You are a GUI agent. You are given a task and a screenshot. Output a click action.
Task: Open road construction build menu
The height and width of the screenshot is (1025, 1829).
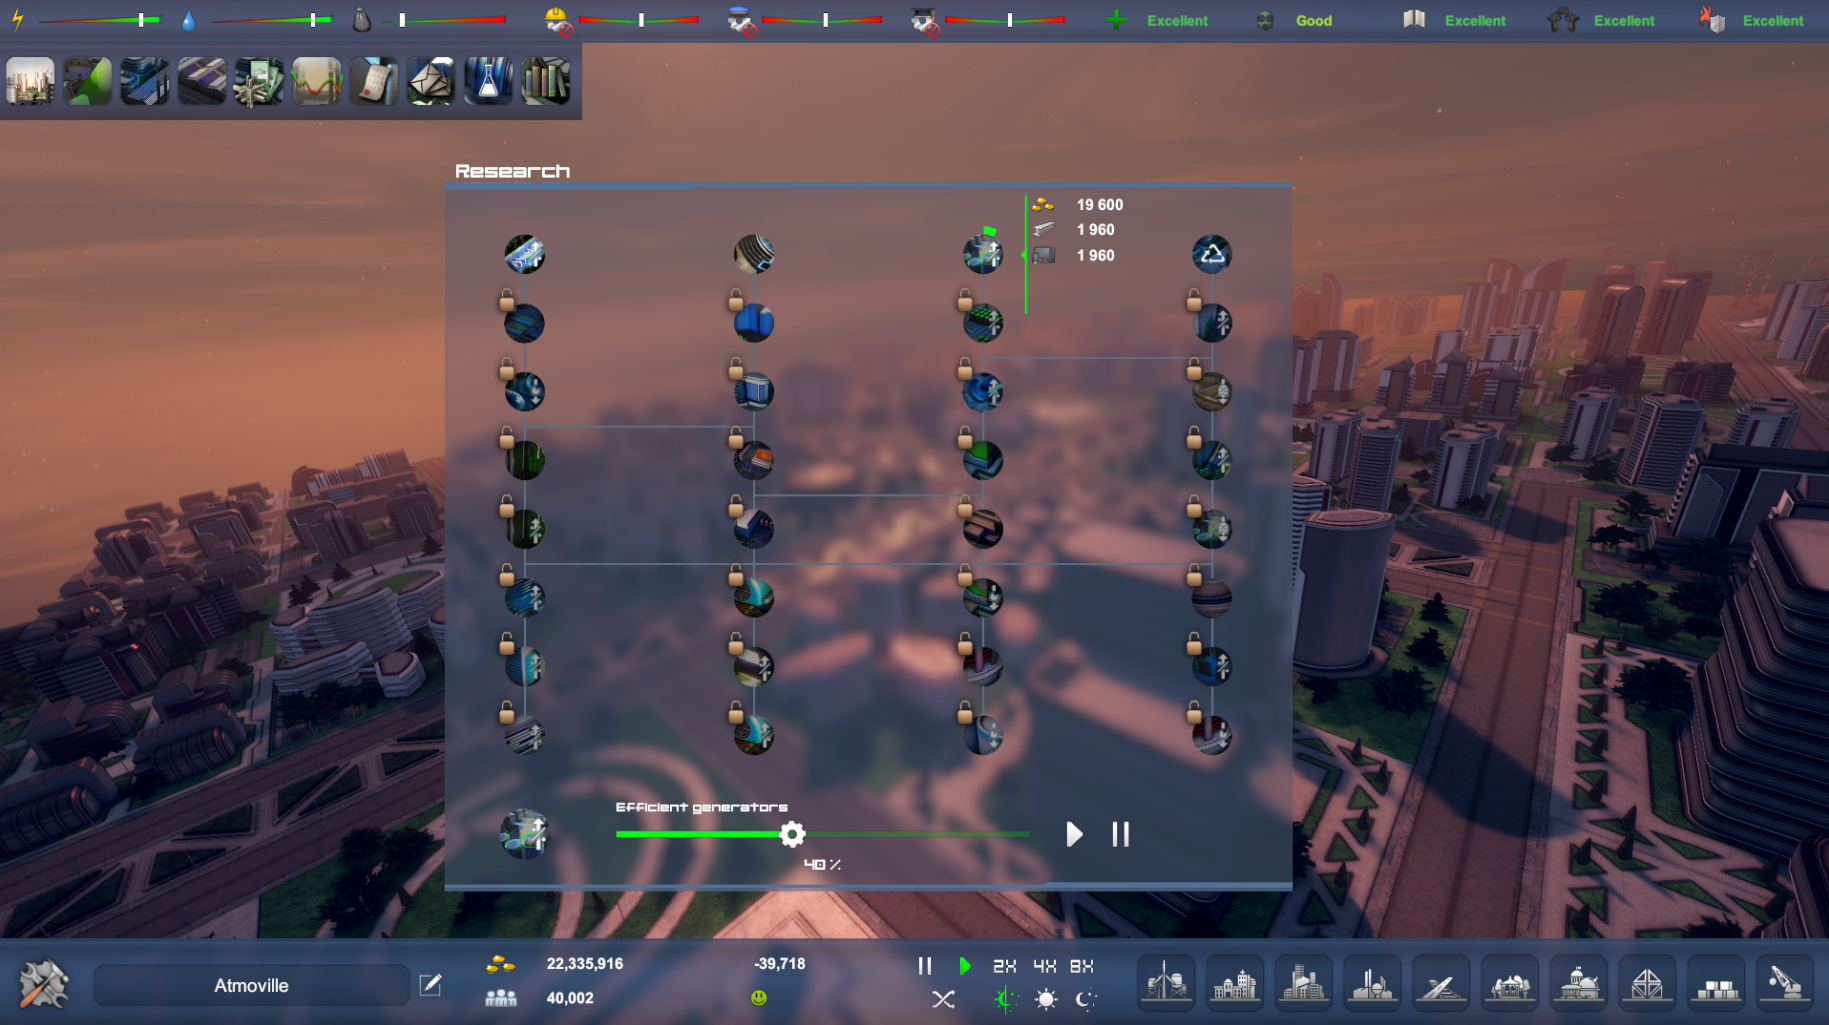(1441, 984)
